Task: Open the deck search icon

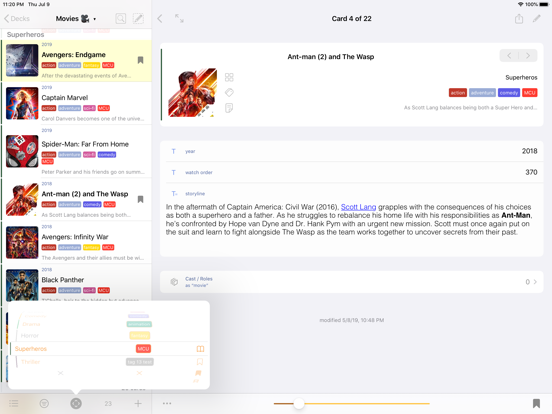Action: click(x=121, y=19)
